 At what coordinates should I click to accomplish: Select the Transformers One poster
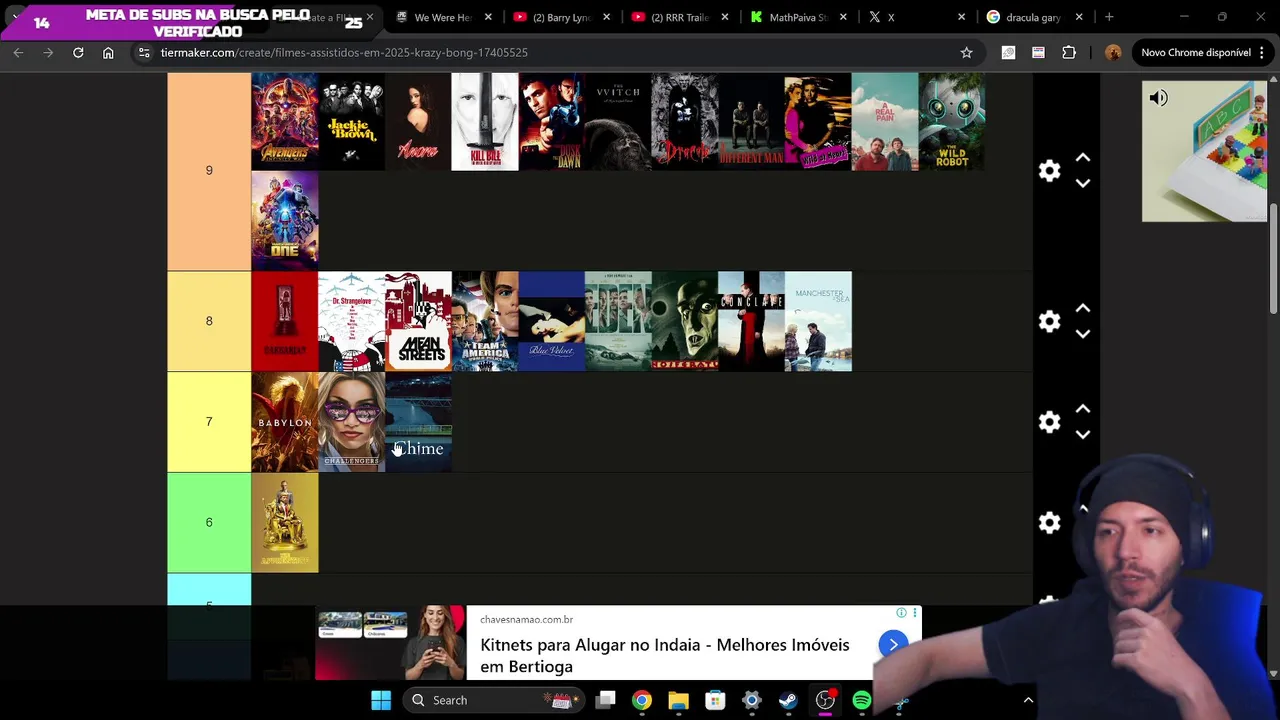[x=285, y=221]
